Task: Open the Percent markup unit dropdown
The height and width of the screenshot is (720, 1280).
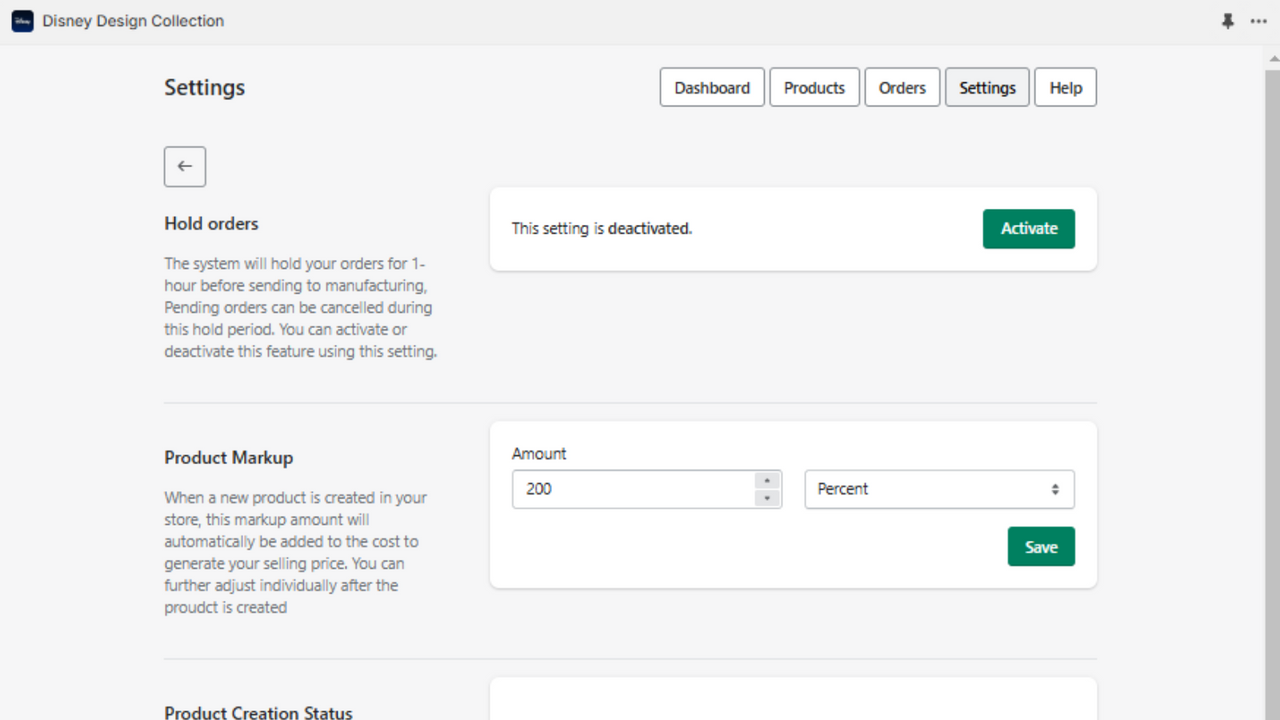Action: coord(939,489)
